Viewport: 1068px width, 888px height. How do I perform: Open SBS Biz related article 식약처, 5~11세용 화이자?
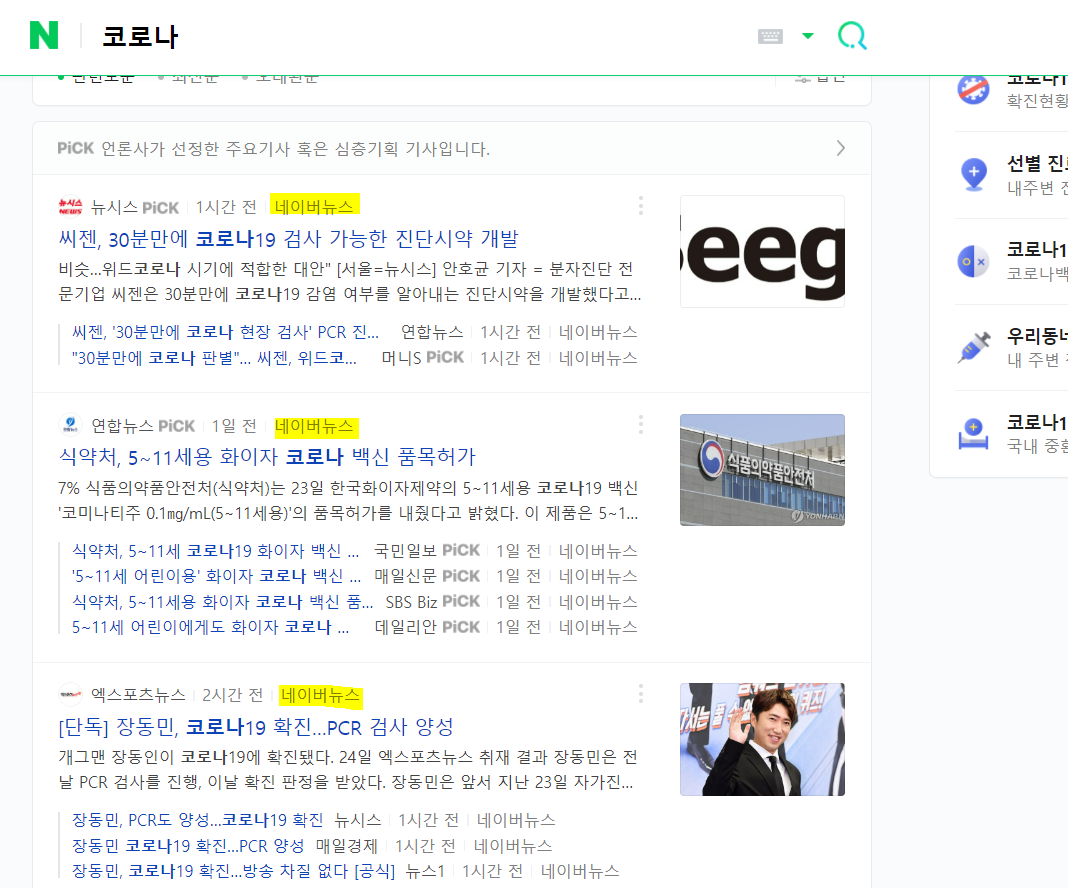click(223, 602)
